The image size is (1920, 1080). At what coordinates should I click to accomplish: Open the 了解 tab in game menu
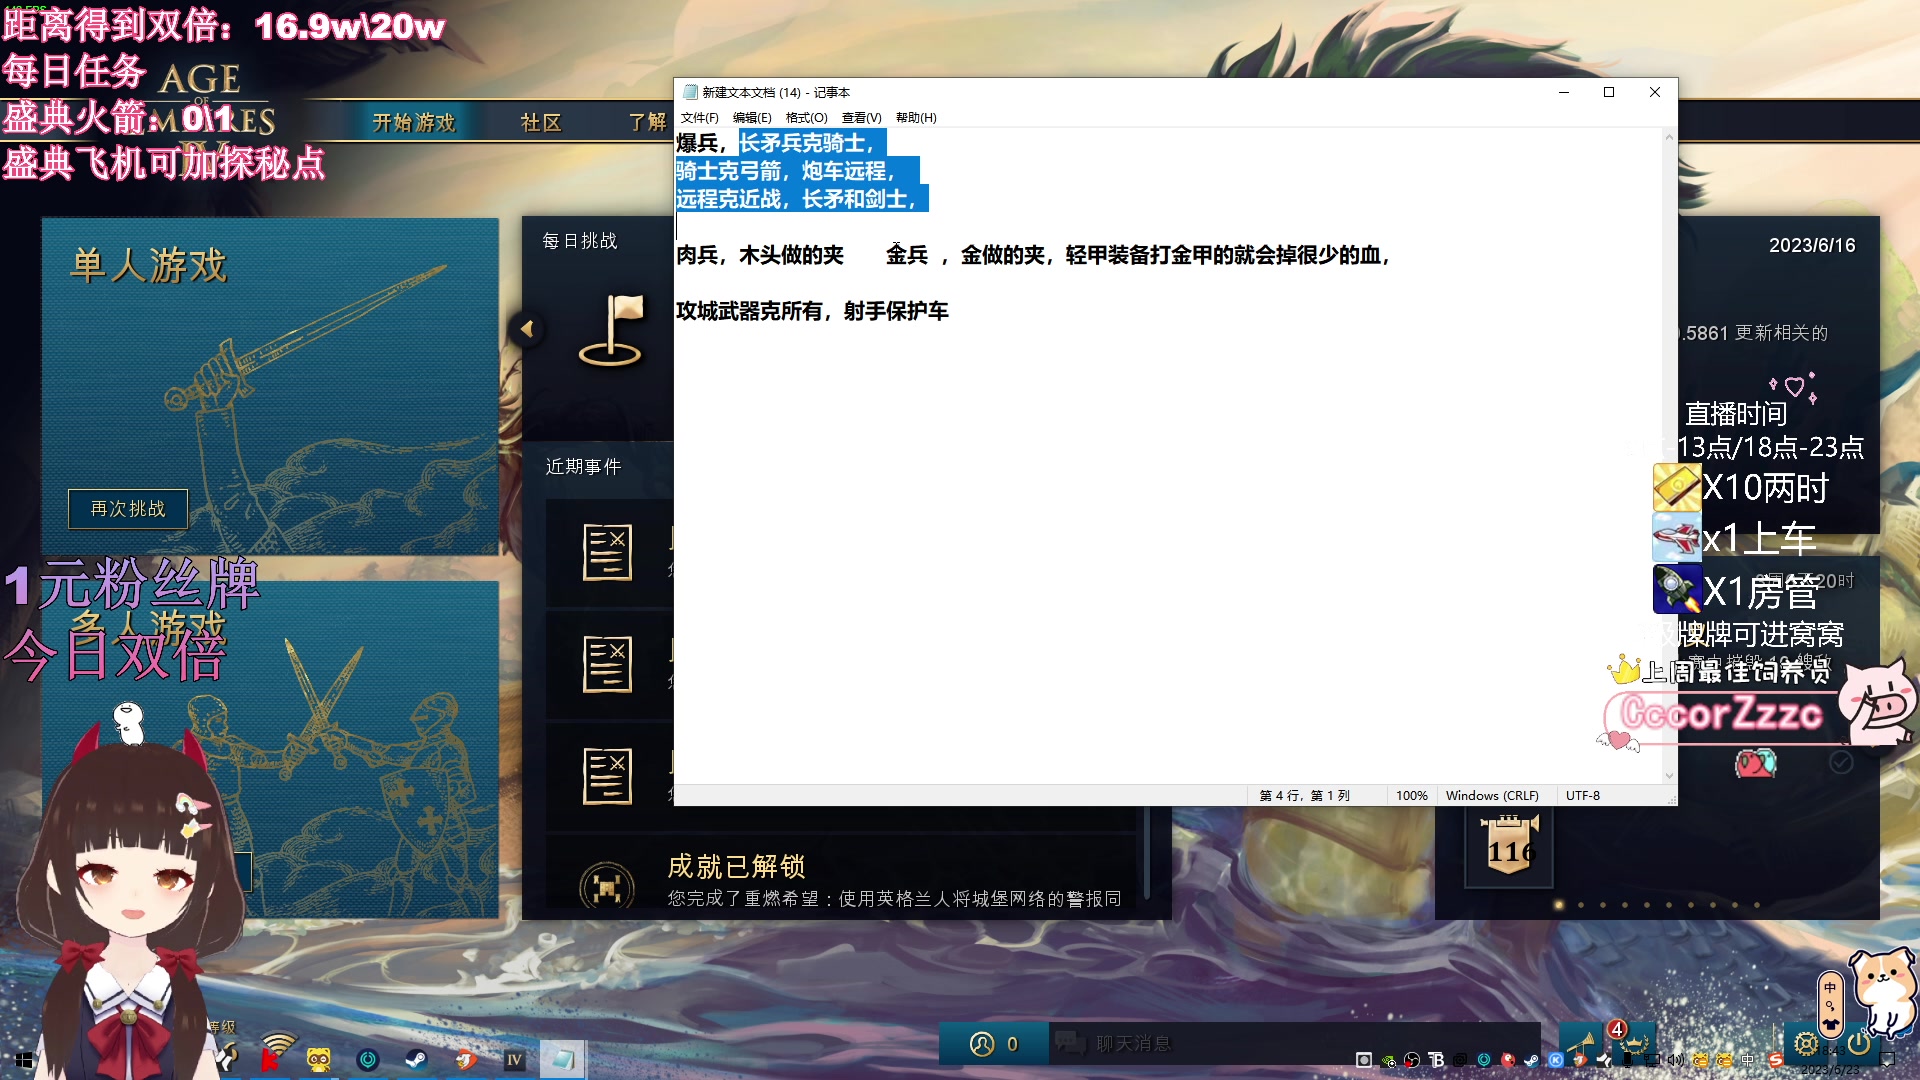(x=648, y=122)
